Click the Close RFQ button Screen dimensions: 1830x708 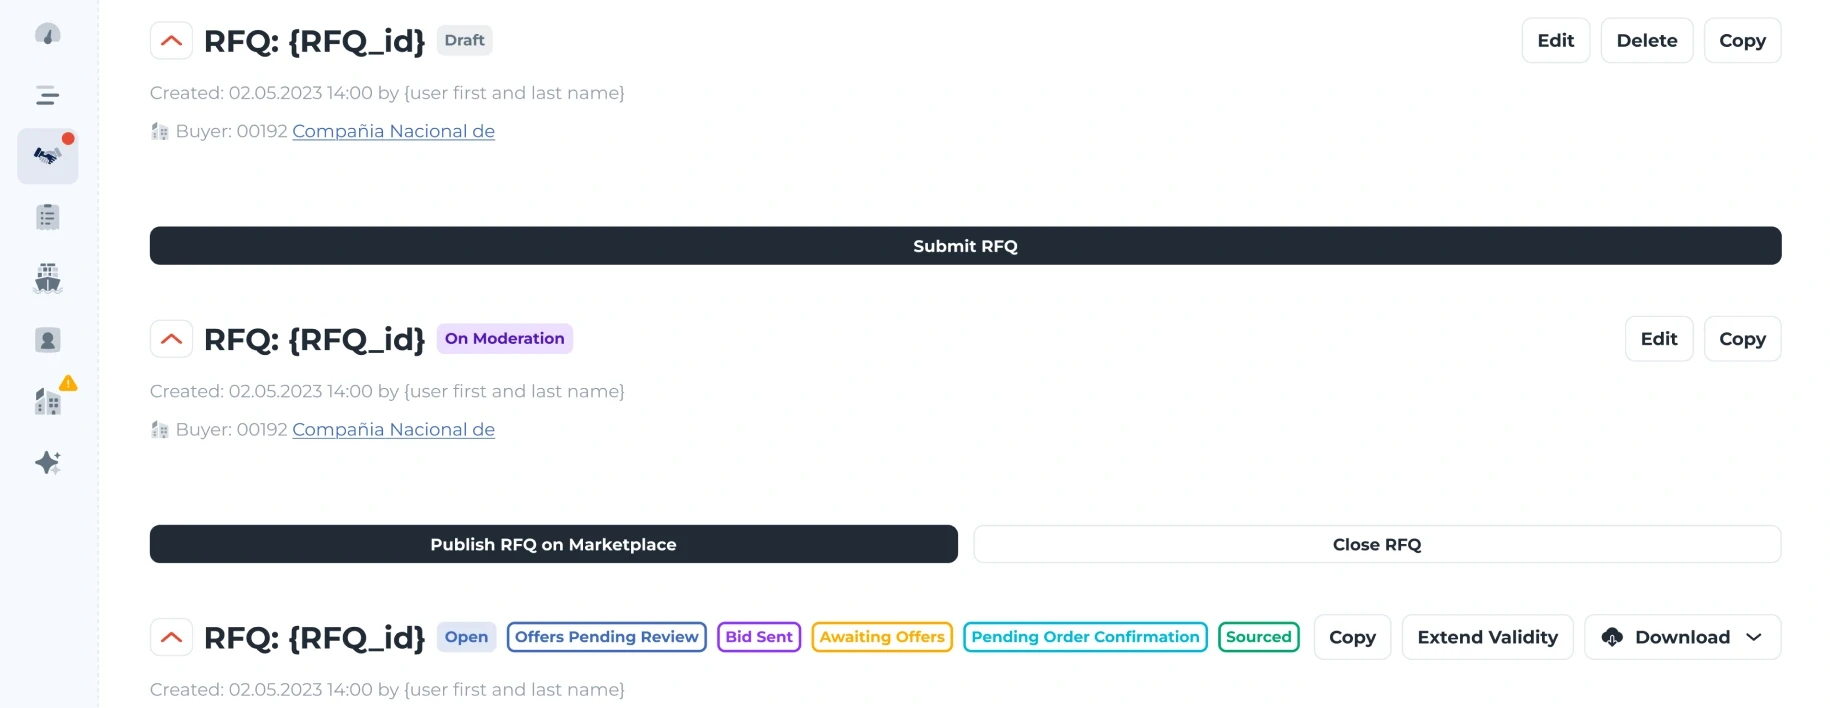1377,544
